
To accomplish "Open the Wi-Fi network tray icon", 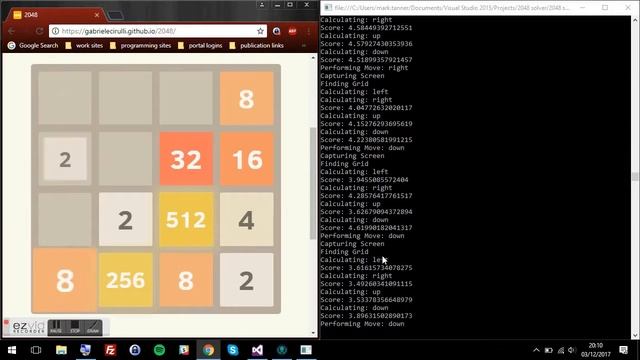I will point(561,350).
